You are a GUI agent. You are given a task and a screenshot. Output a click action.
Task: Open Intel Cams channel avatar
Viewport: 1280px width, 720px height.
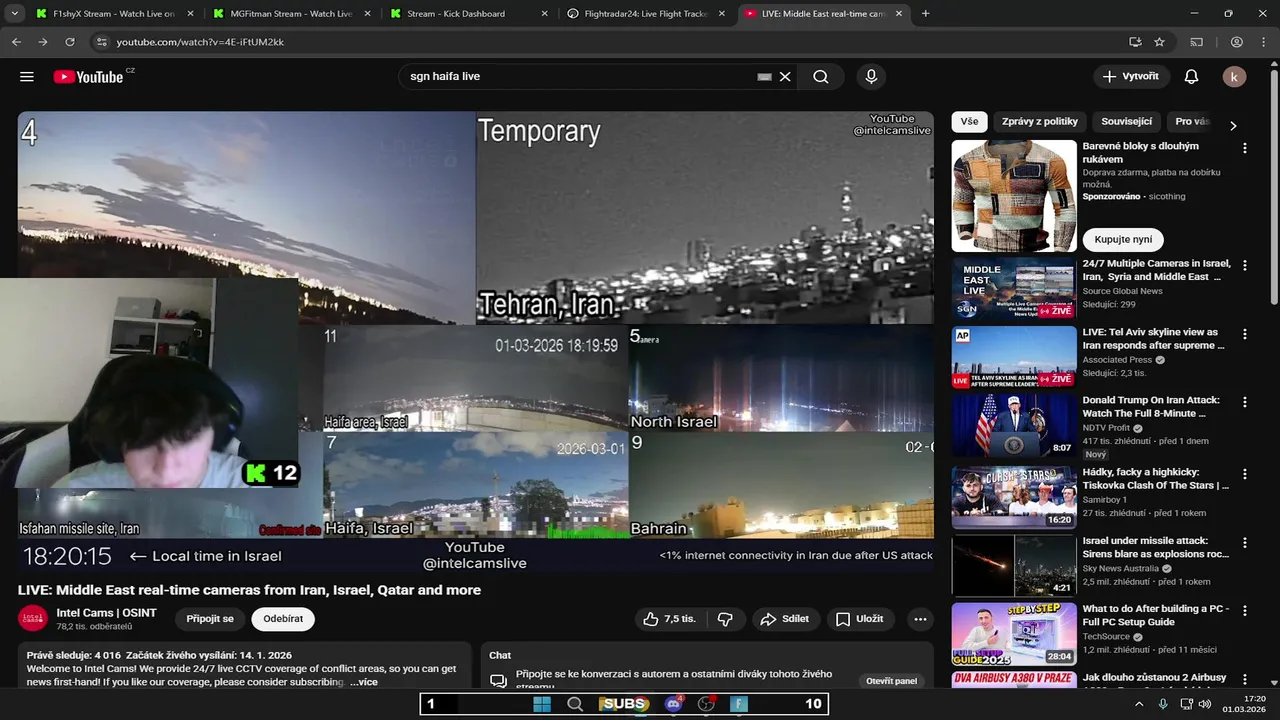click(x=33, y=618)
